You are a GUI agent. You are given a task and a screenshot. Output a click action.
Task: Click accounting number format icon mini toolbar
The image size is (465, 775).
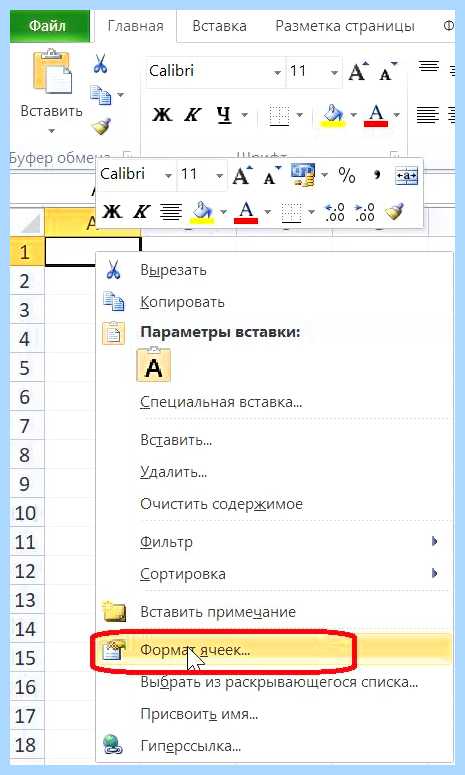(303, 175)
